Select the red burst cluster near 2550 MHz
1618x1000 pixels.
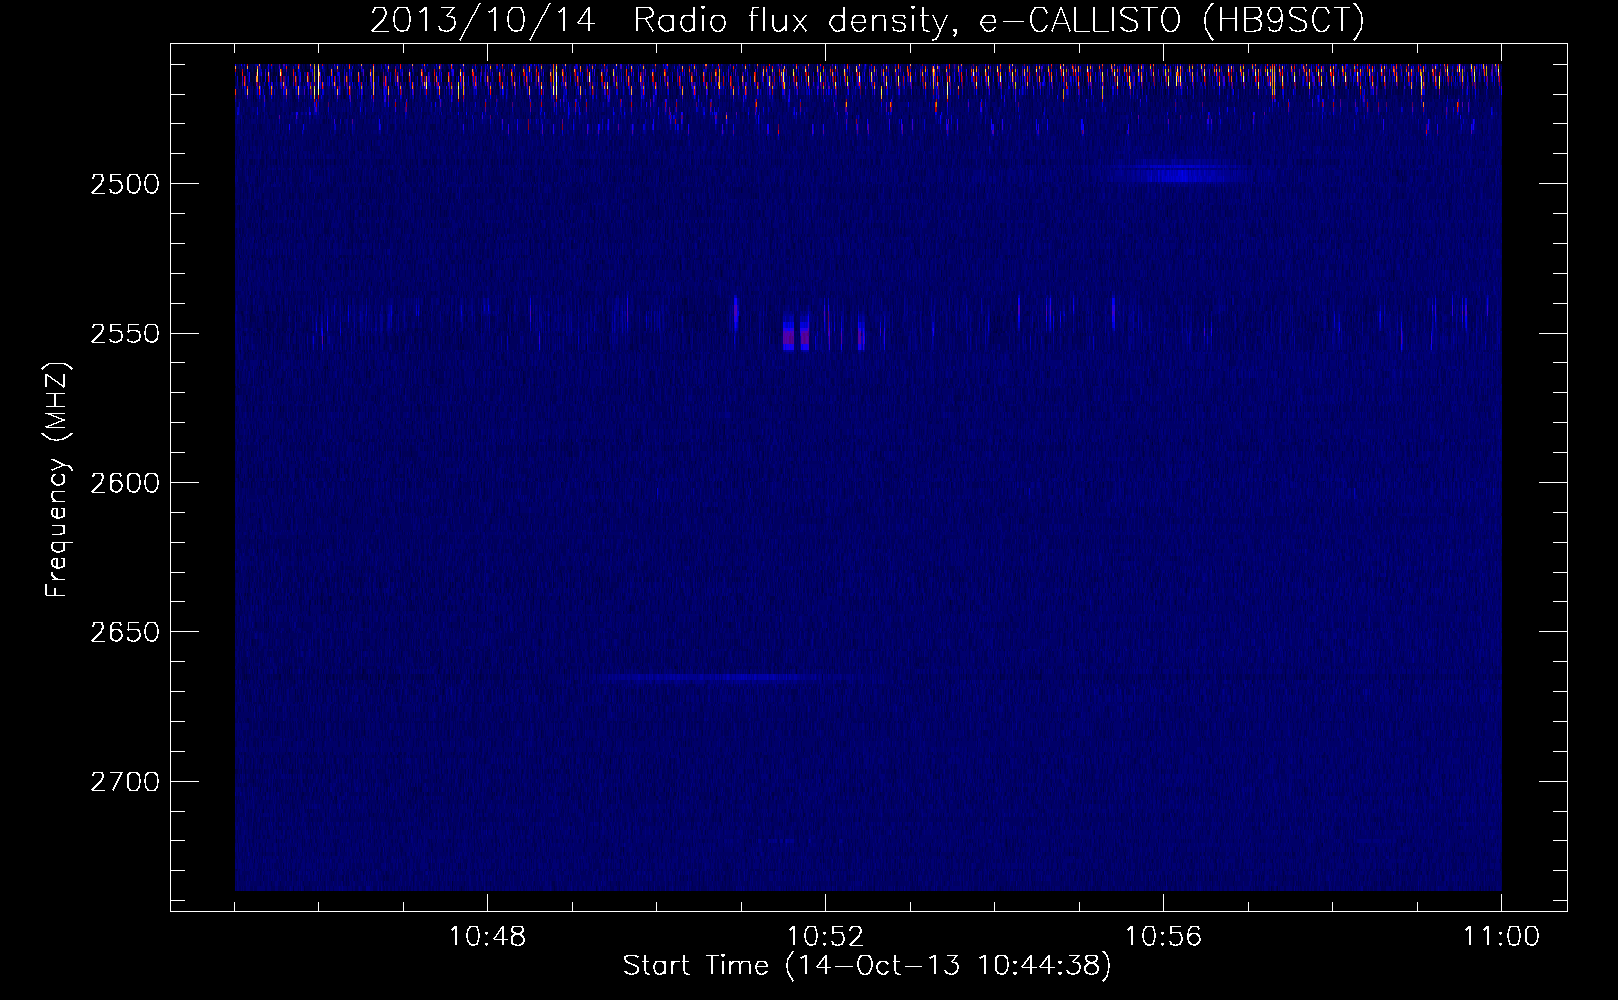click(x=797, y=331)
